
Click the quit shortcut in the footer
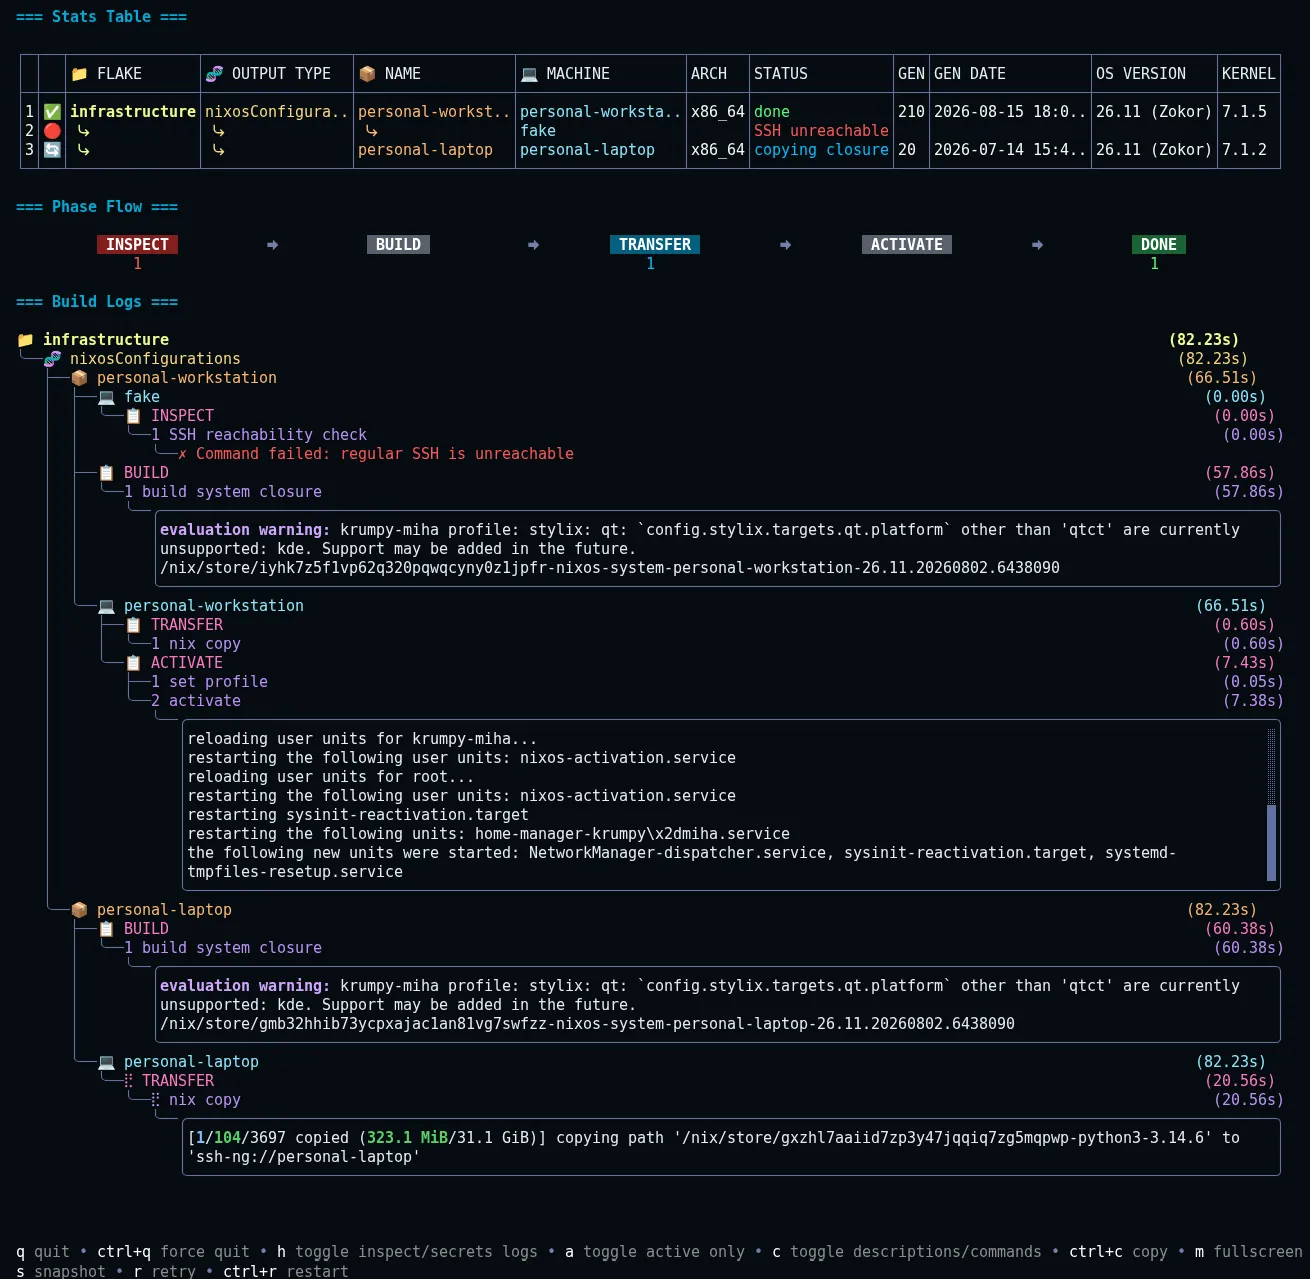coord(43,1252)
